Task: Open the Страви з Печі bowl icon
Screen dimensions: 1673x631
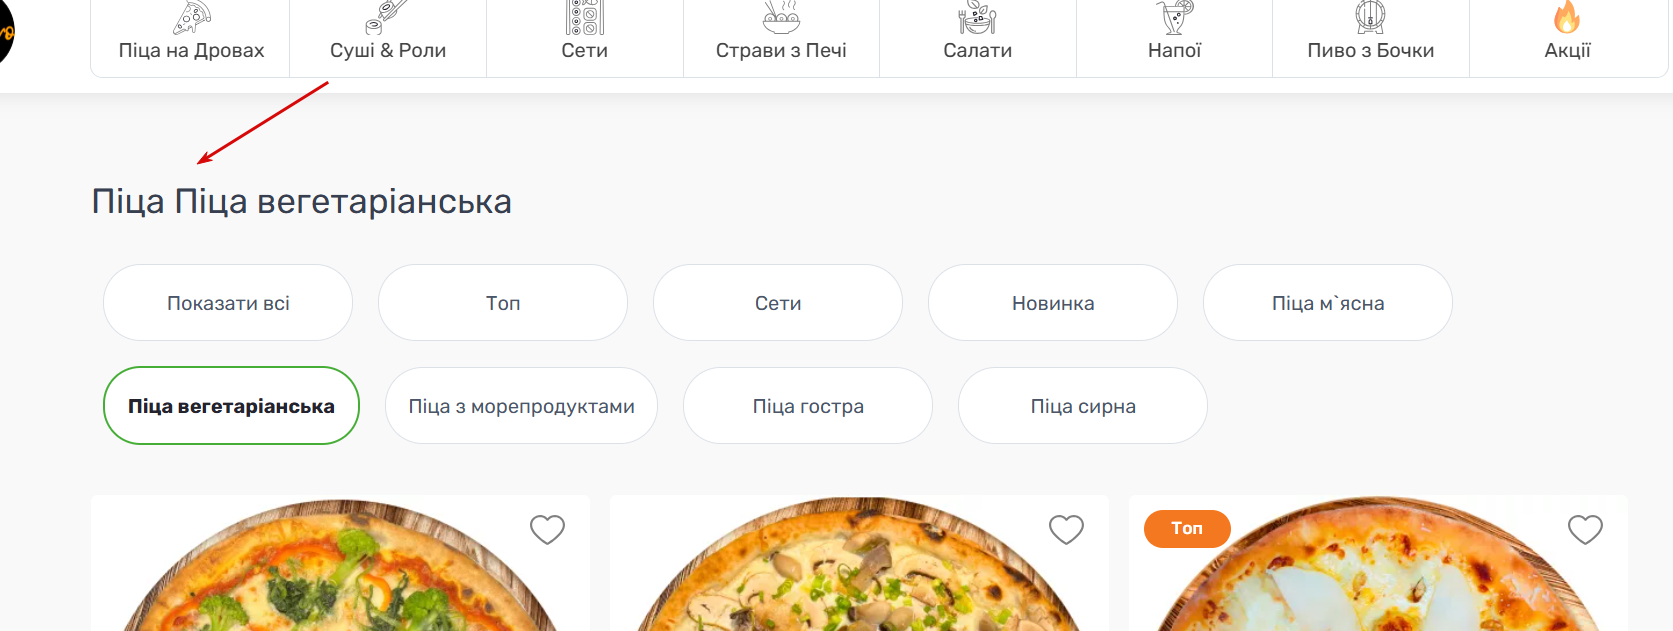Action: pos(781,17)
